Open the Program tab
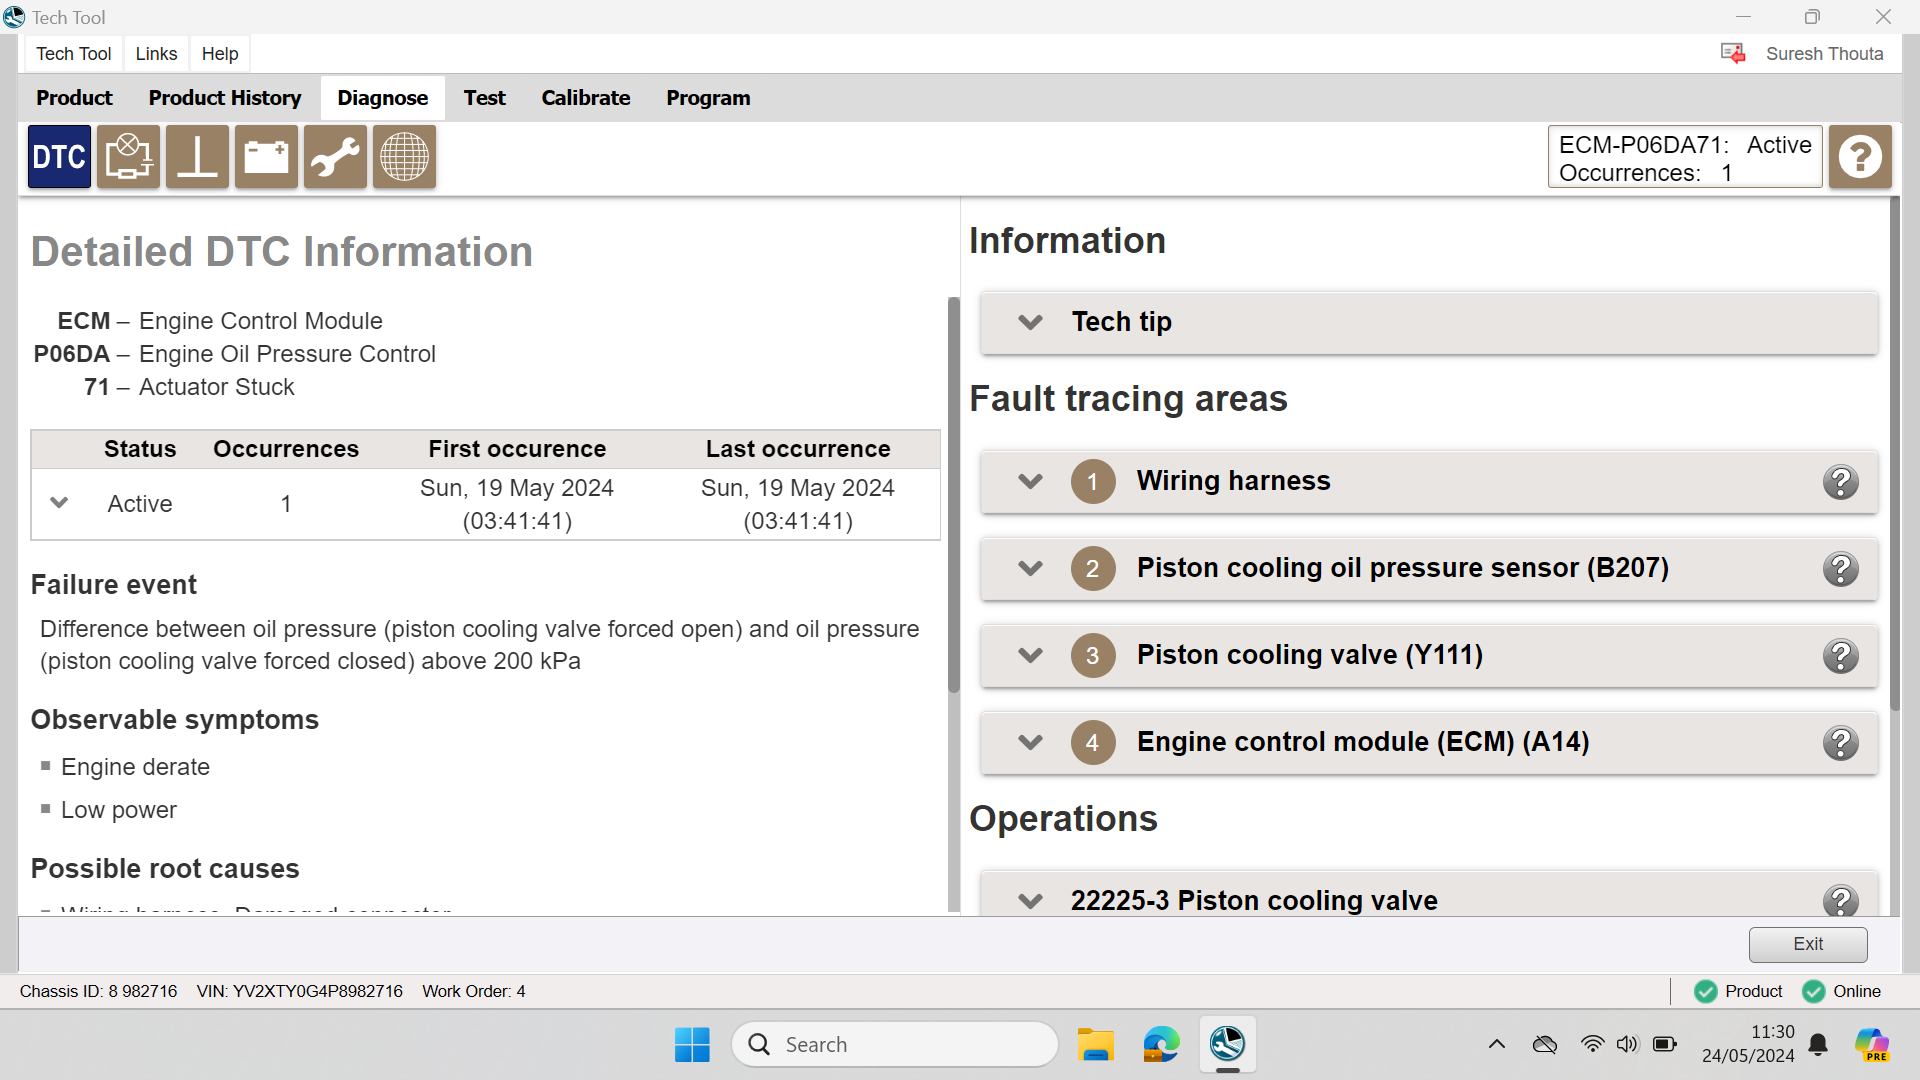 tap(708, 98)
